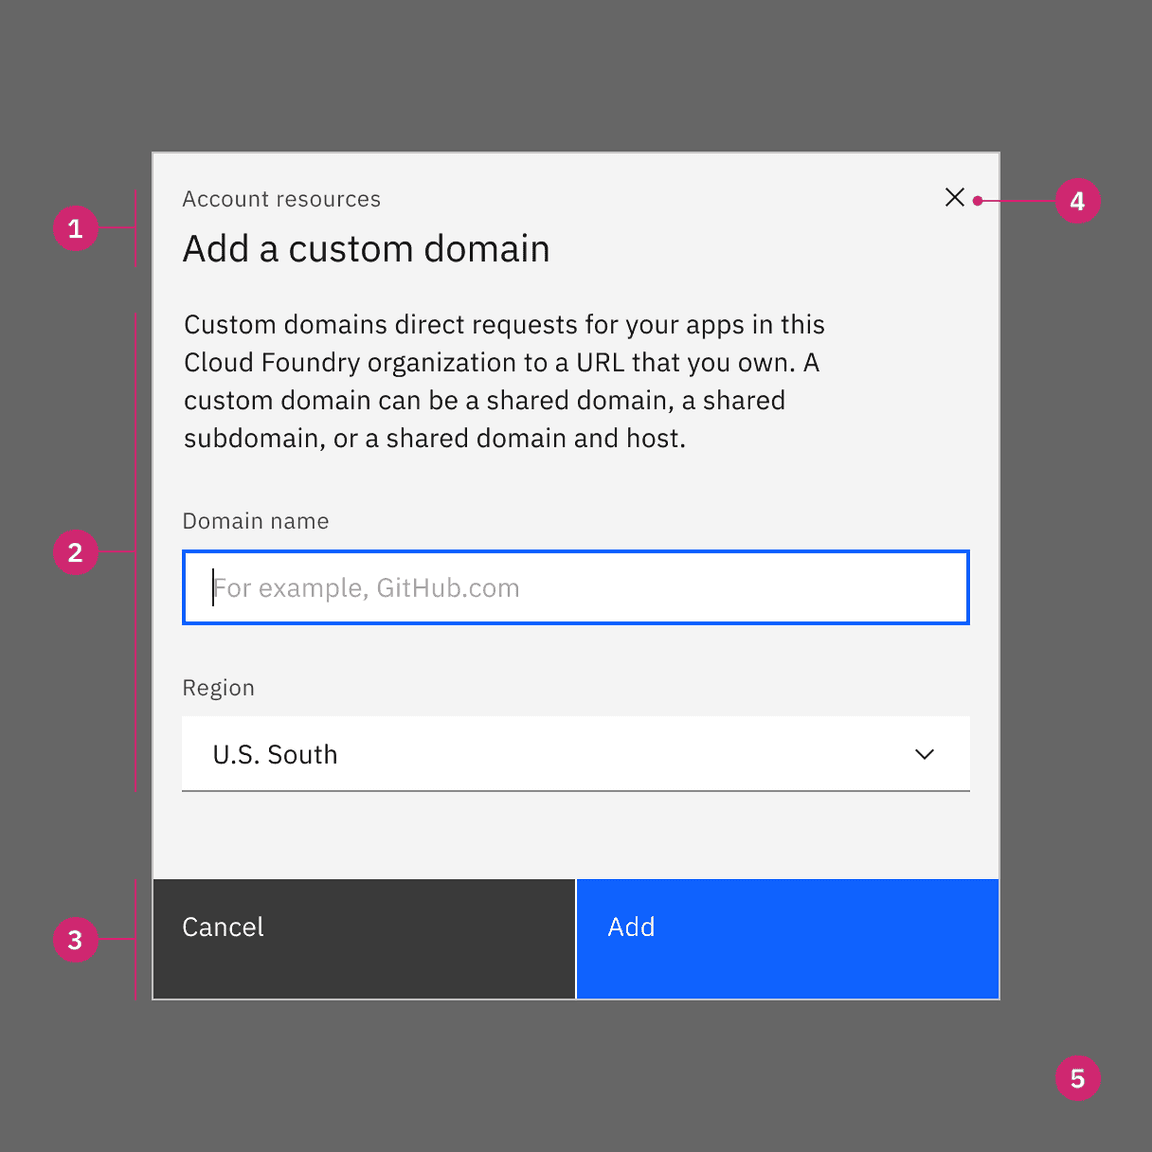Click annotation marker number 3
The width and height of the screenshot is (1152, 1152).
click(75, 940)
